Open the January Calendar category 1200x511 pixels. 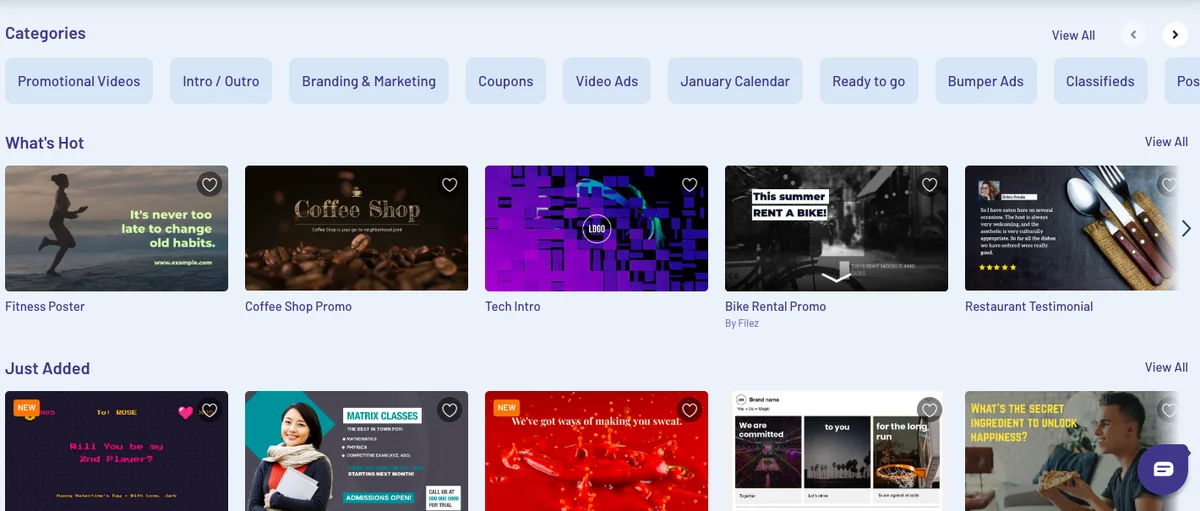735,81
